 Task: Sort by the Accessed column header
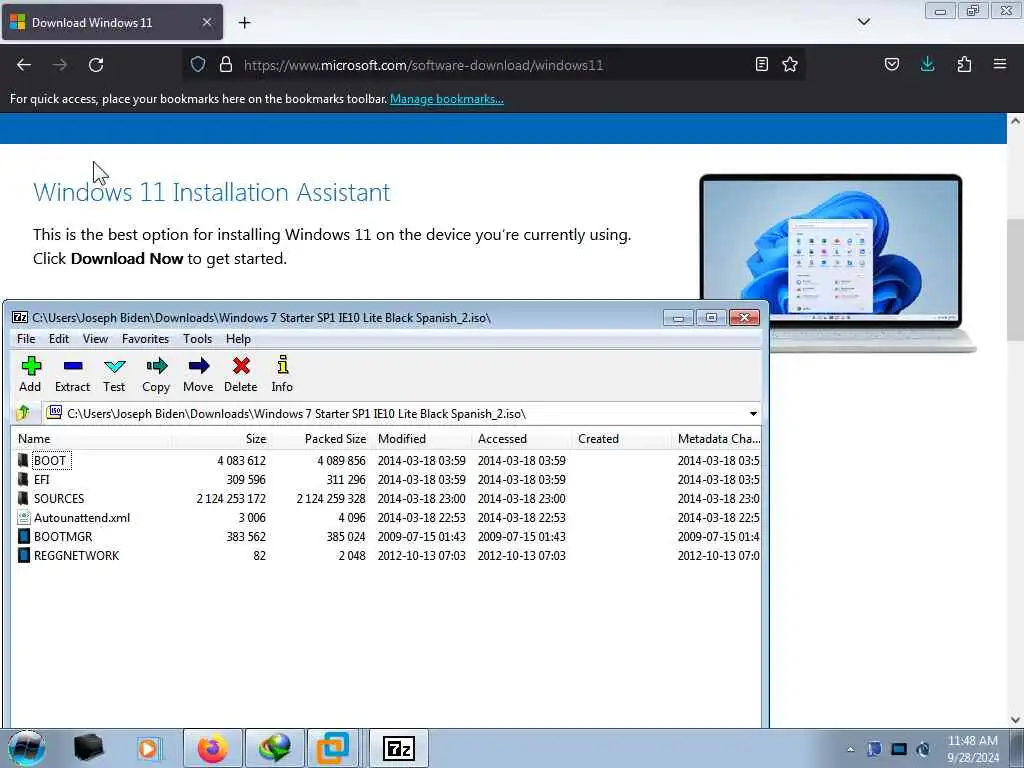[522, 439]
